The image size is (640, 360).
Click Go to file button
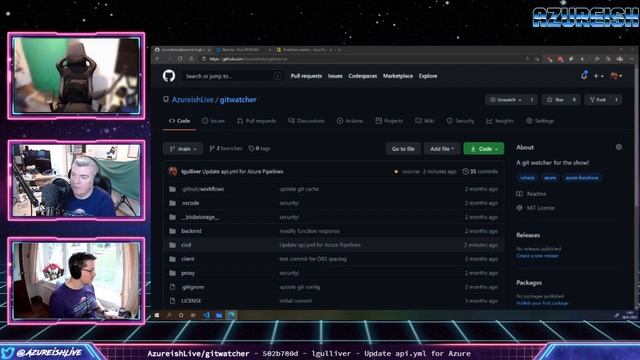[x=403, y=149]
